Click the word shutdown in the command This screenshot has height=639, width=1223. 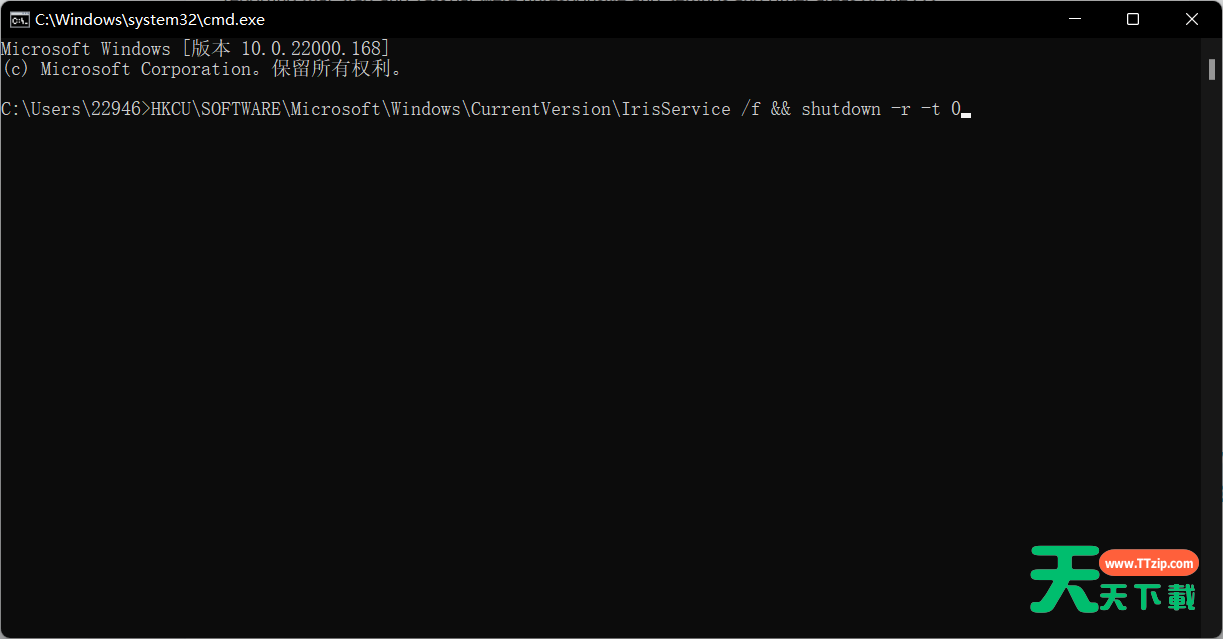[840, 109]
